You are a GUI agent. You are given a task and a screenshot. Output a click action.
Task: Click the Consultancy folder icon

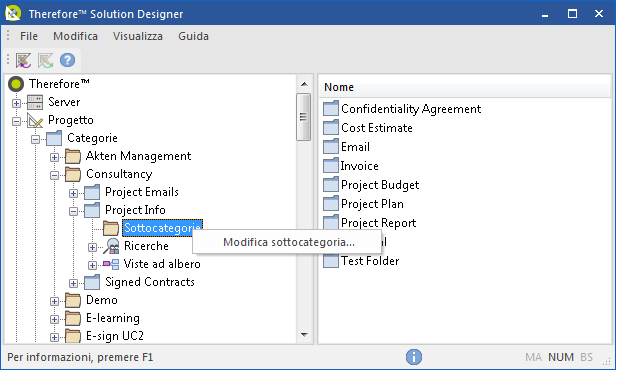(x=73, y=174)
